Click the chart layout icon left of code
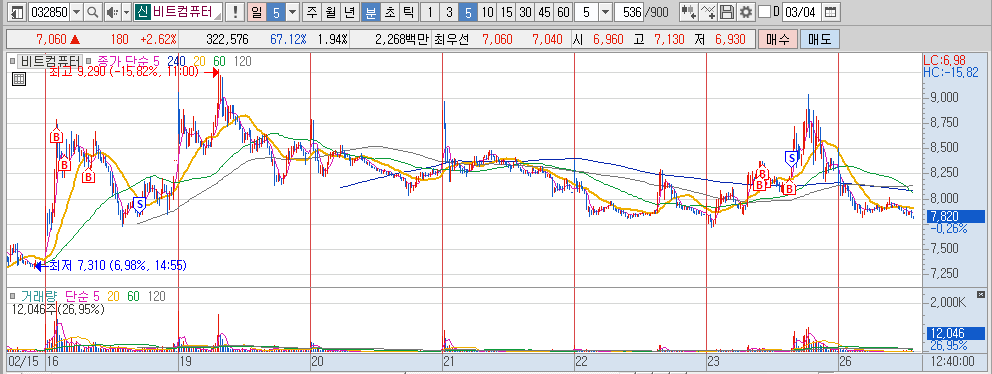 pos(18,11)
